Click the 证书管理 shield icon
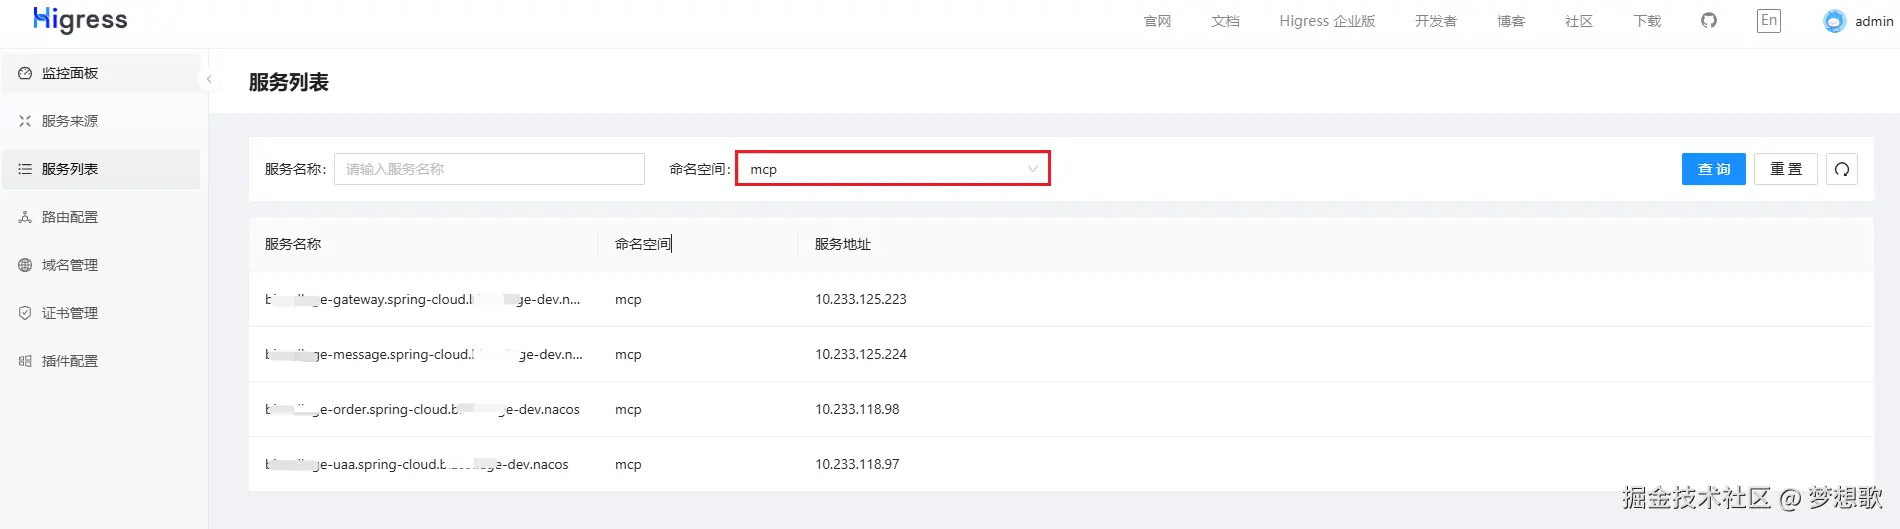 25,313
